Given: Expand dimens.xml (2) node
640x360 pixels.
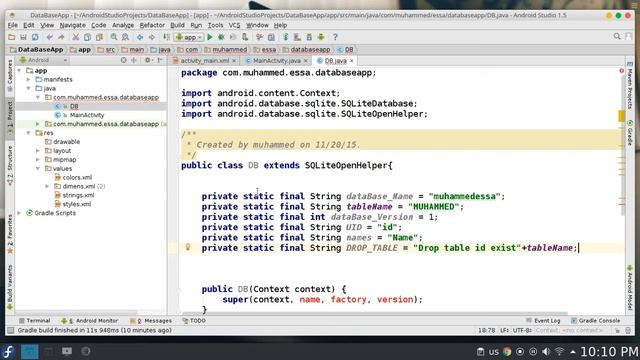Looking at the screenshot, I should tap(47, 186).
